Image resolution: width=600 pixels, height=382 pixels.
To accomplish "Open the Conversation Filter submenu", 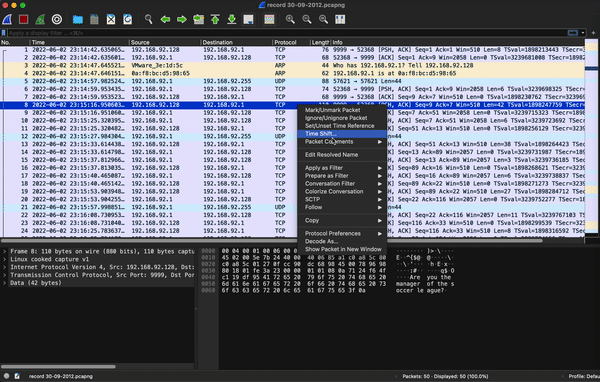I will click(x=342, y=184).
